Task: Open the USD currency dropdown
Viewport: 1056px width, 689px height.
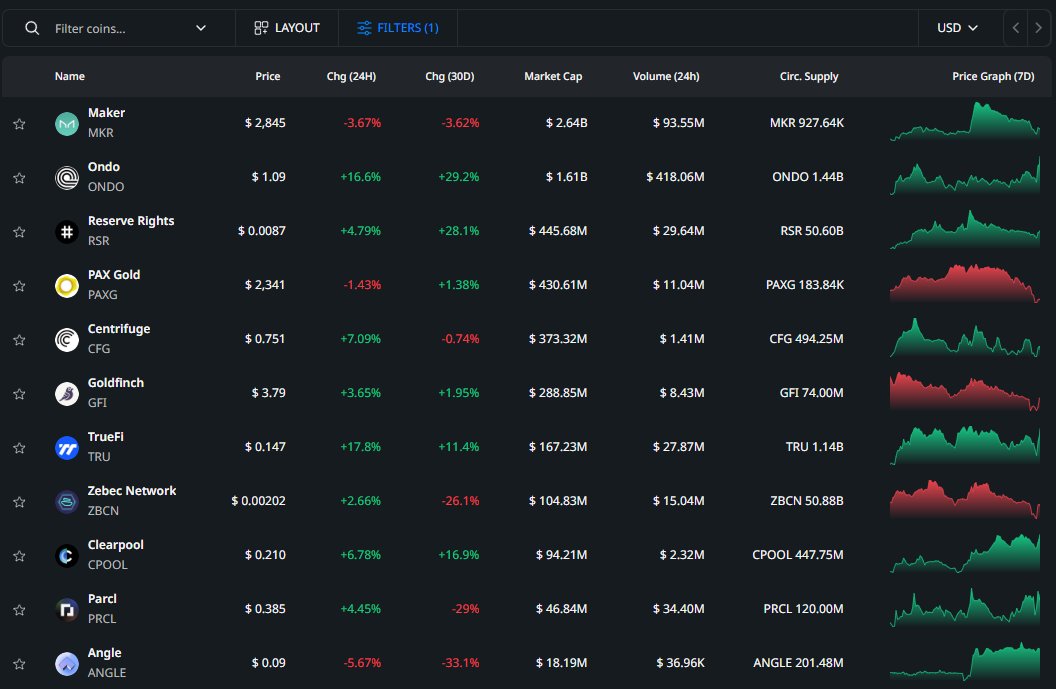Action: point(957,28)
